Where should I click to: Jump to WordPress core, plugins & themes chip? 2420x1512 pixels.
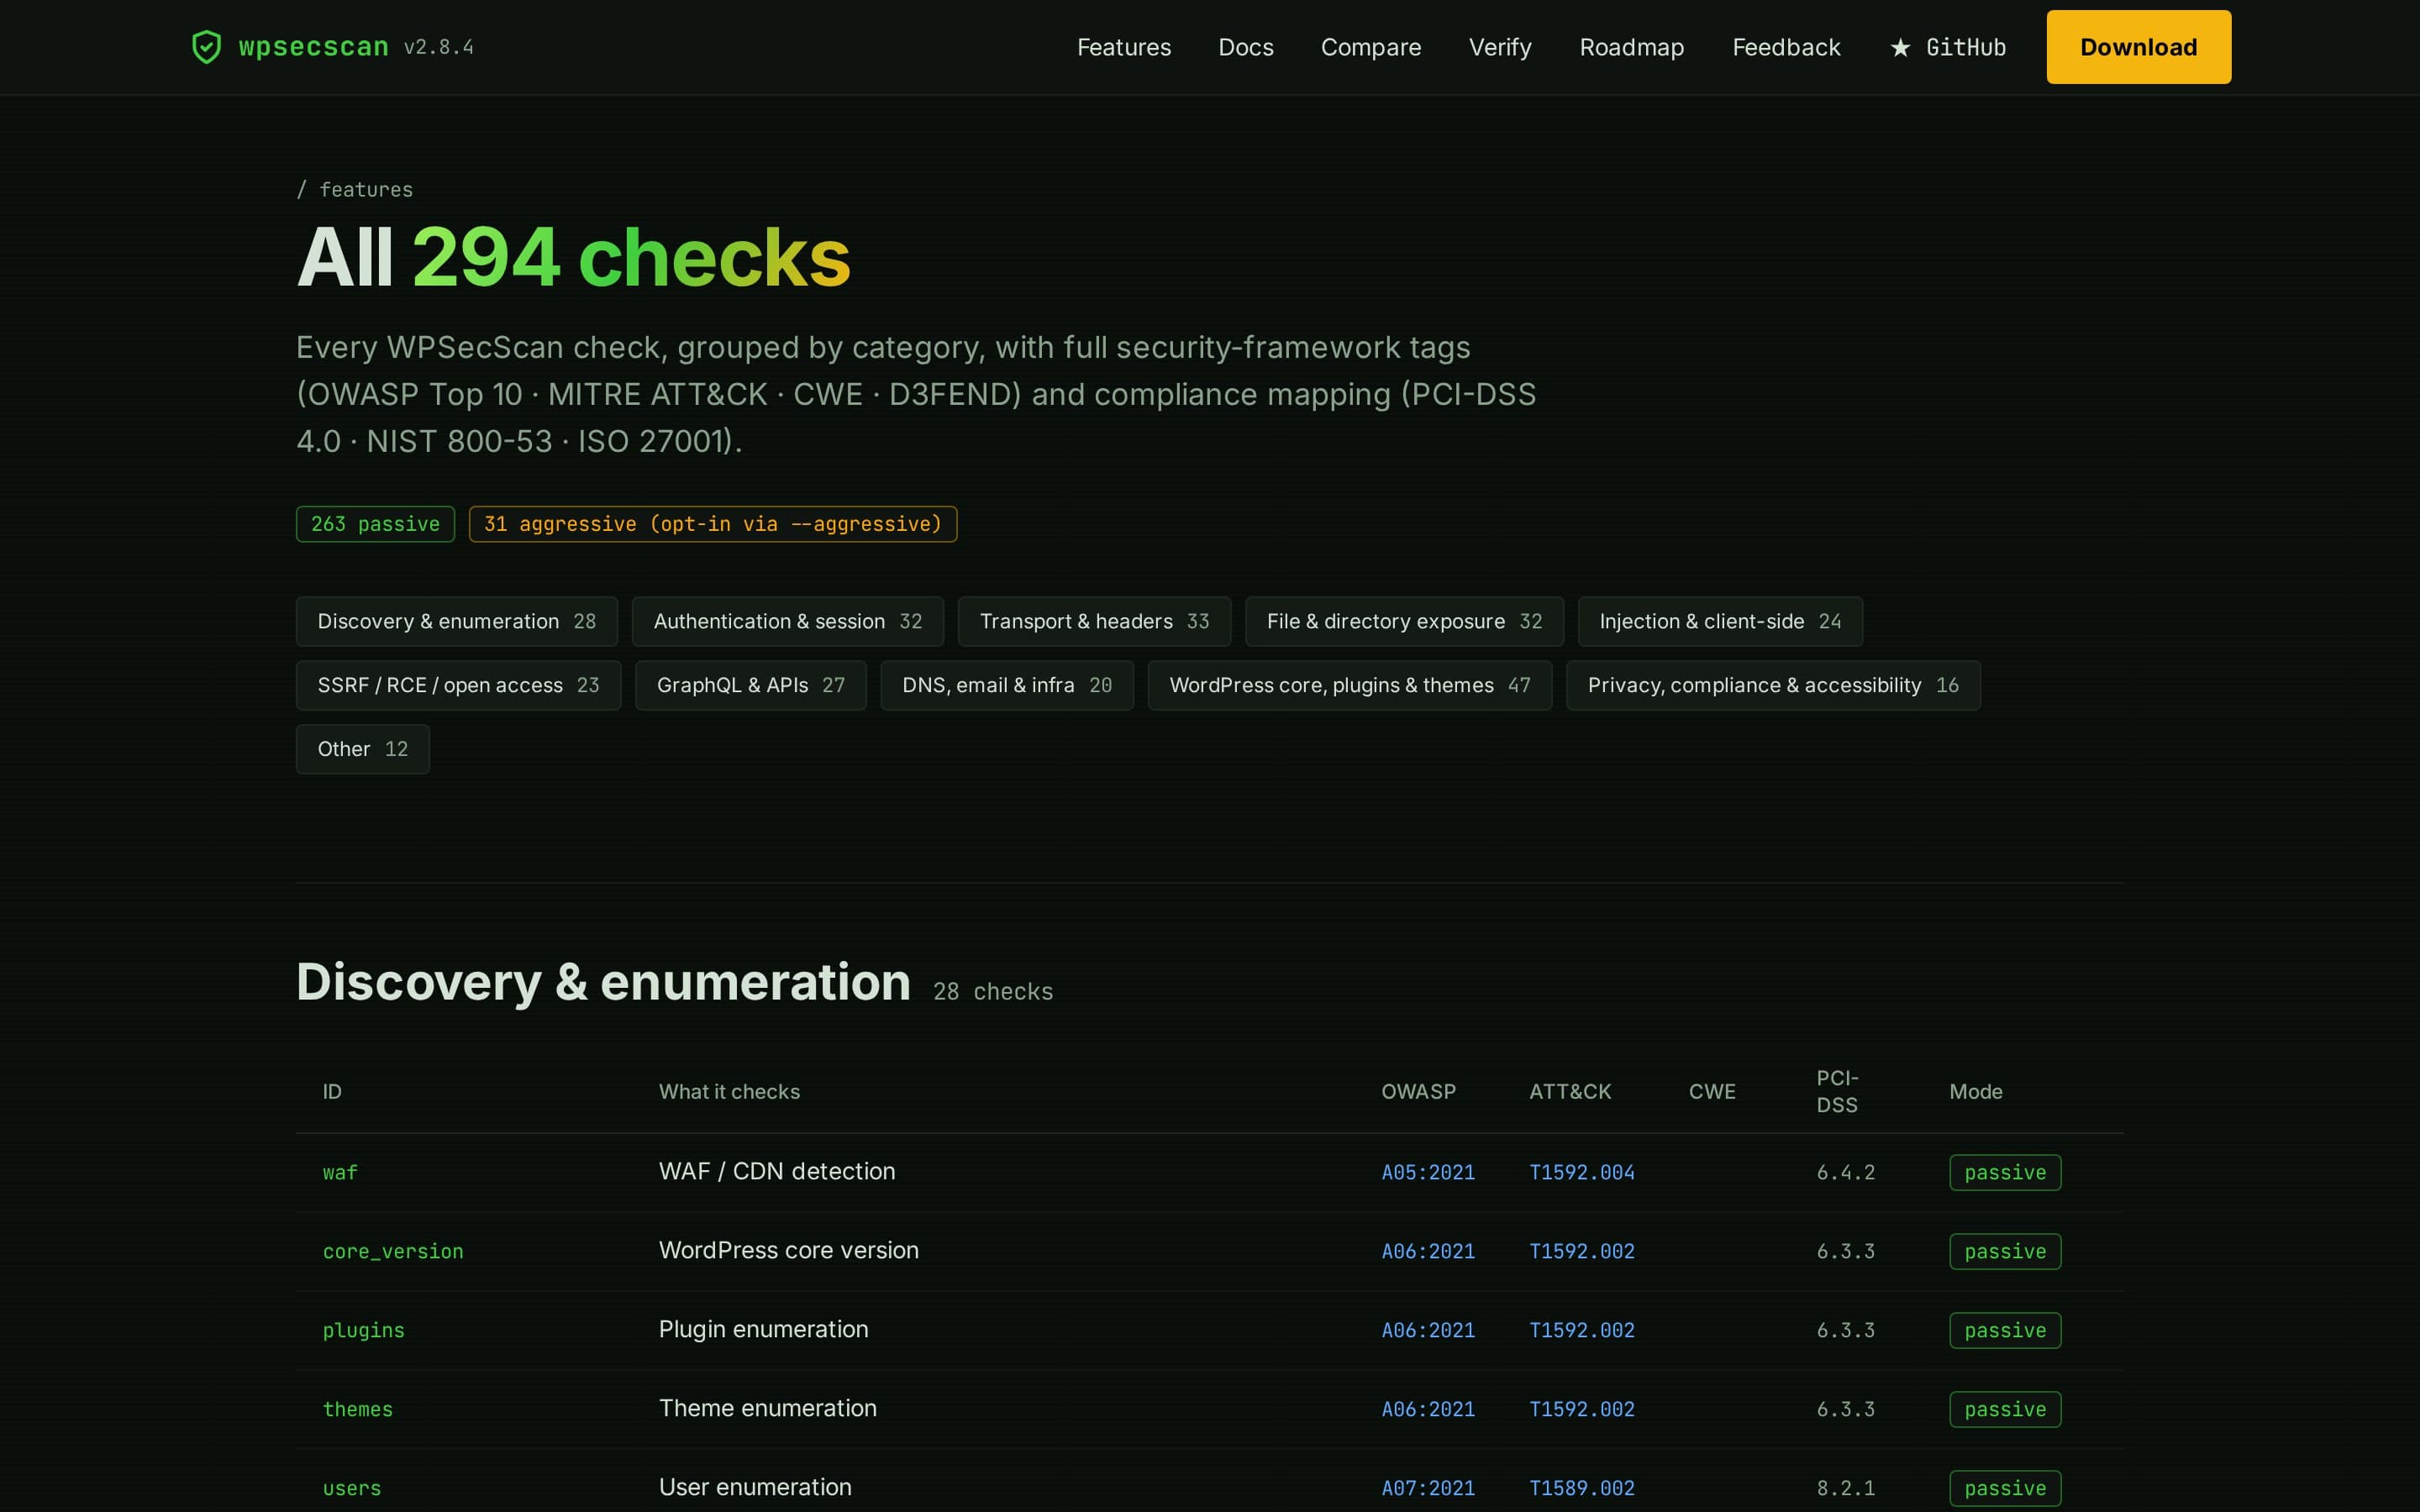(x=1350, y=685)
